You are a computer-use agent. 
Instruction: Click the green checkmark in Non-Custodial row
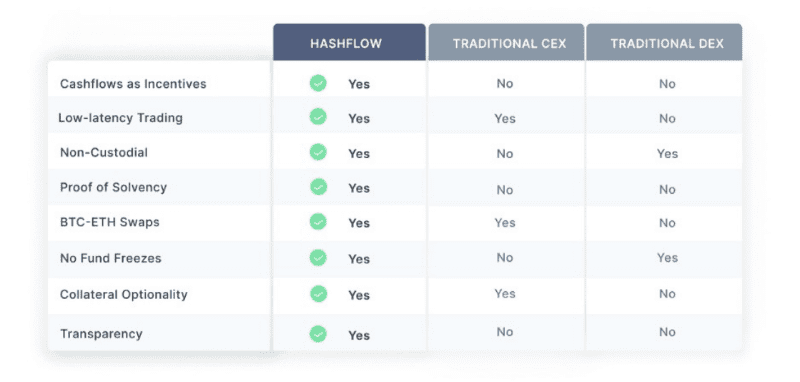pyautogui.click(x=318, y=152)
